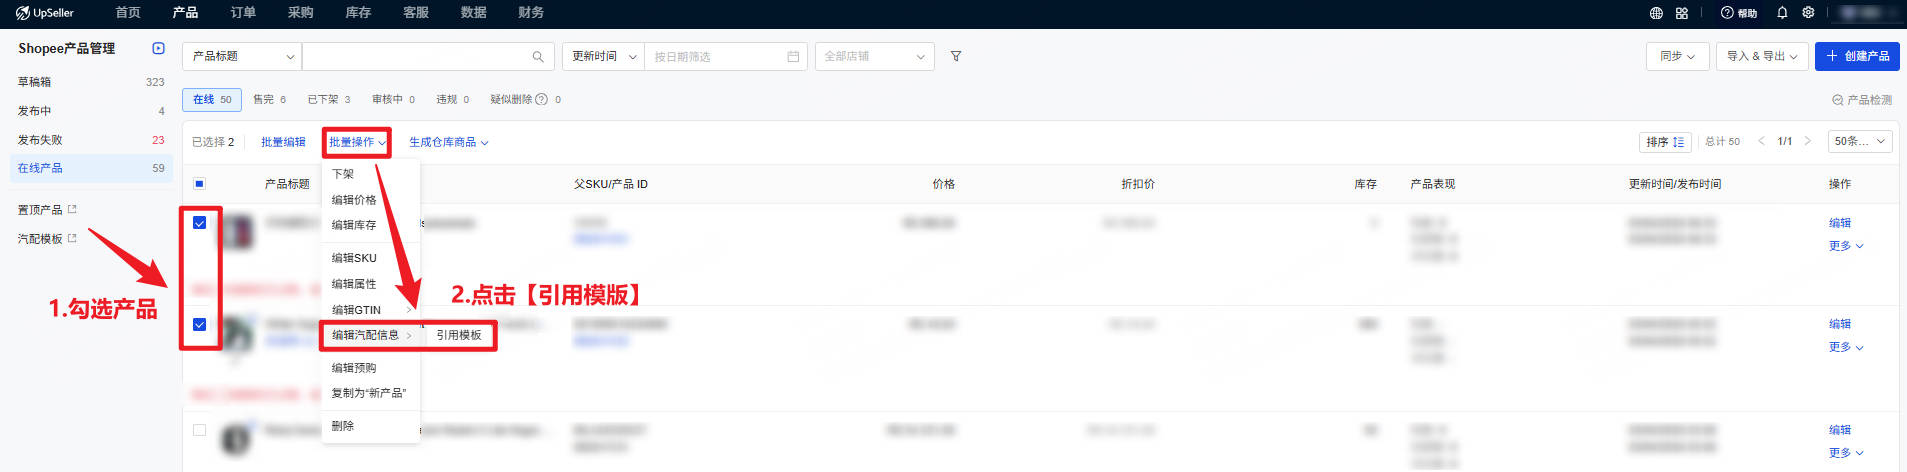Click 编辑 in the first product row
This screenshot has width=1907, height=472.
tap(1840, 223)
